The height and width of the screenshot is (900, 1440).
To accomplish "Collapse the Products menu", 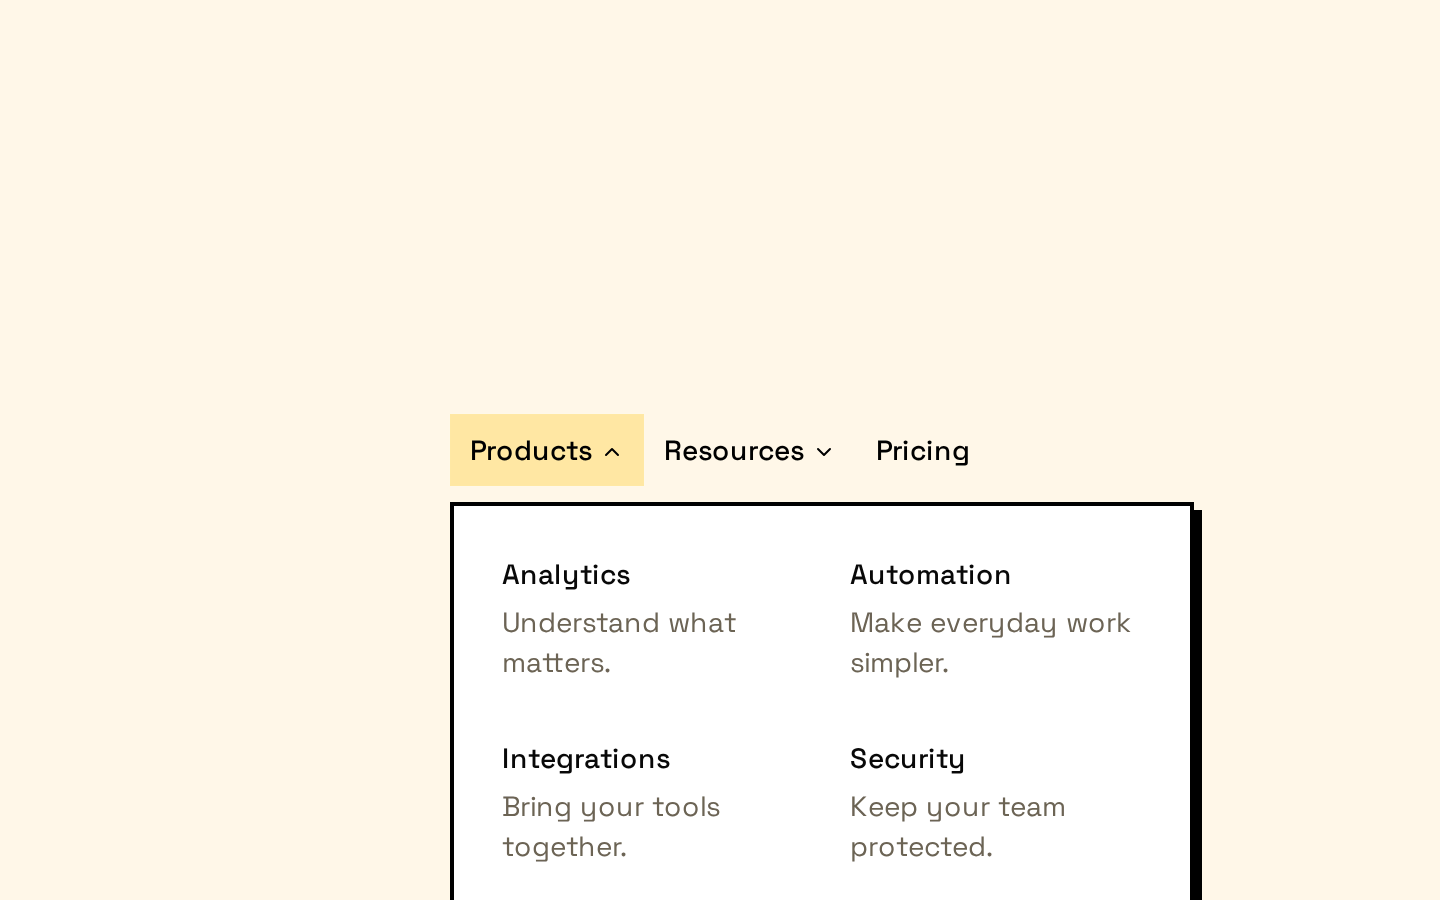I will [x=546, y=450].
